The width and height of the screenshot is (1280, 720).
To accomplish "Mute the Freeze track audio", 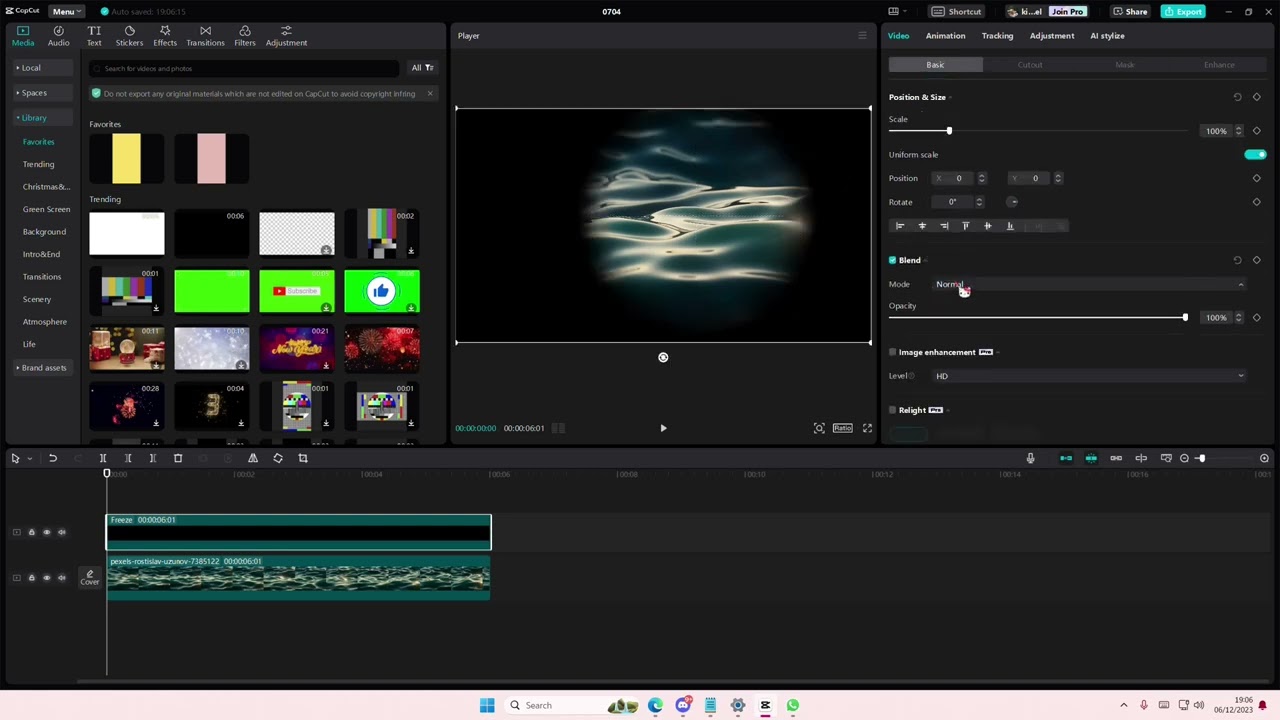I will 62,532.
